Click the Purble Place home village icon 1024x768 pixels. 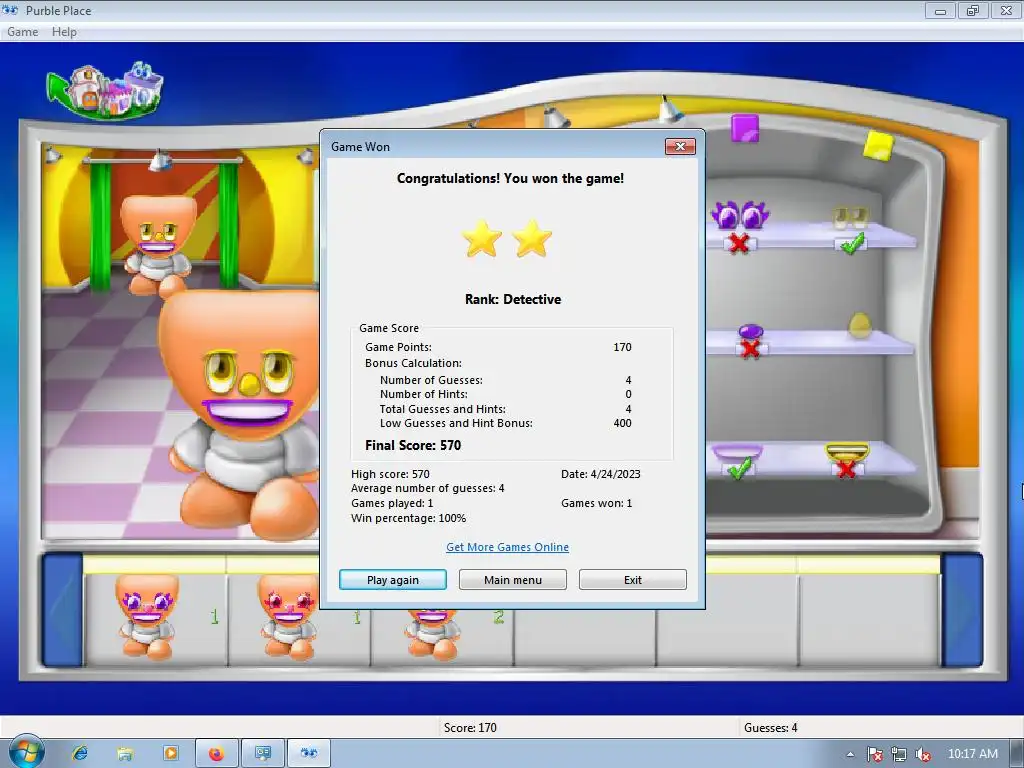tap(106, 91)
